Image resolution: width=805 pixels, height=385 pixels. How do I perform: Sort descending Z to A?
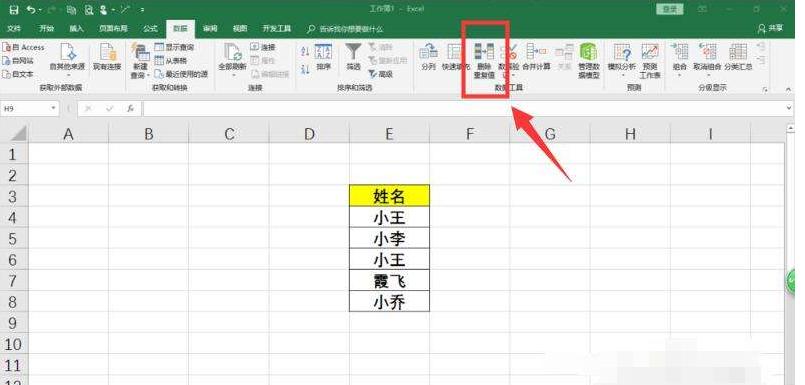[x=305, y=69]
